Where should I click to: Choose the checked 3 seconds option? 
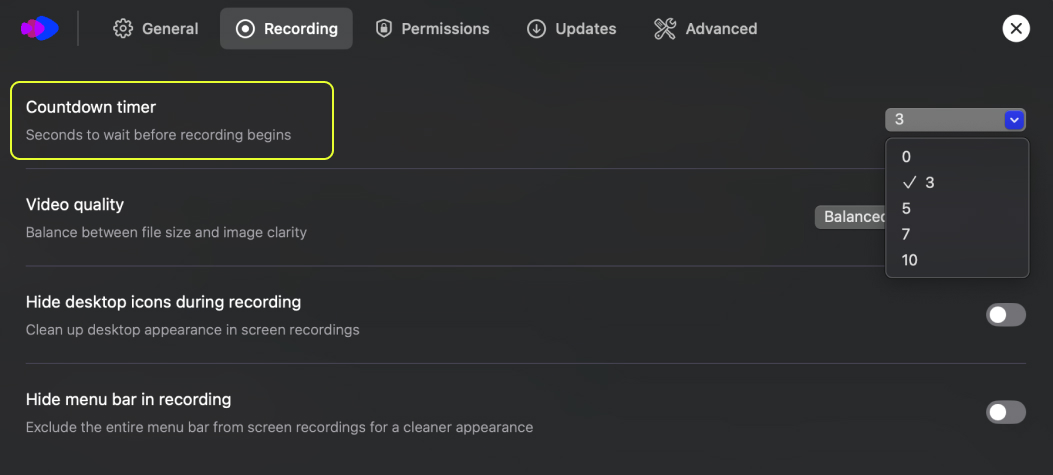(x=957, y=183)
